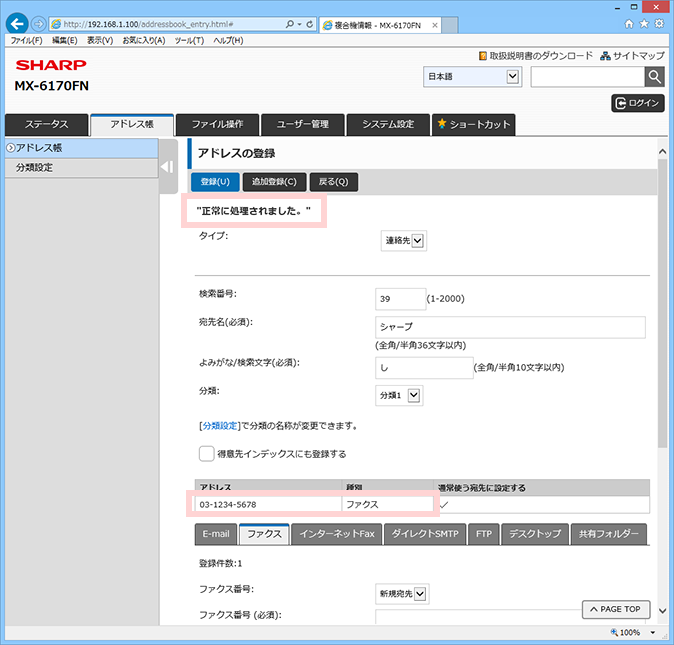This screenshot has height=645, width=674.
Task: Close the MX-6170FN browser tab
Action: 435,25
